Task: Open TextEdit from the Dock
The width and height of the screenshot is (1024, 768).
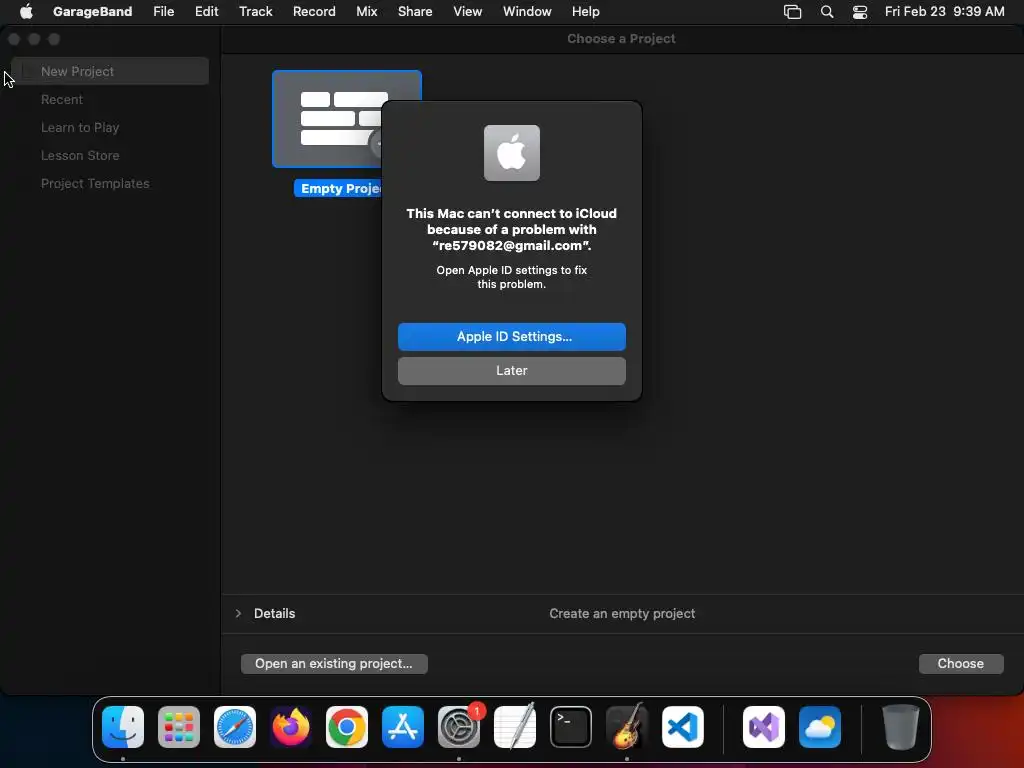Action: [x=515, y=726]
